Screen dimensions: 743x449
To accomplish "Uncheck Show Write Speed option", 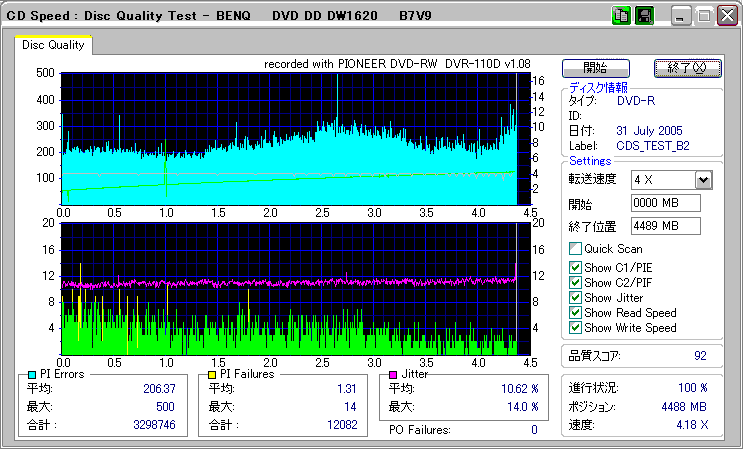I will click(575, 327).
